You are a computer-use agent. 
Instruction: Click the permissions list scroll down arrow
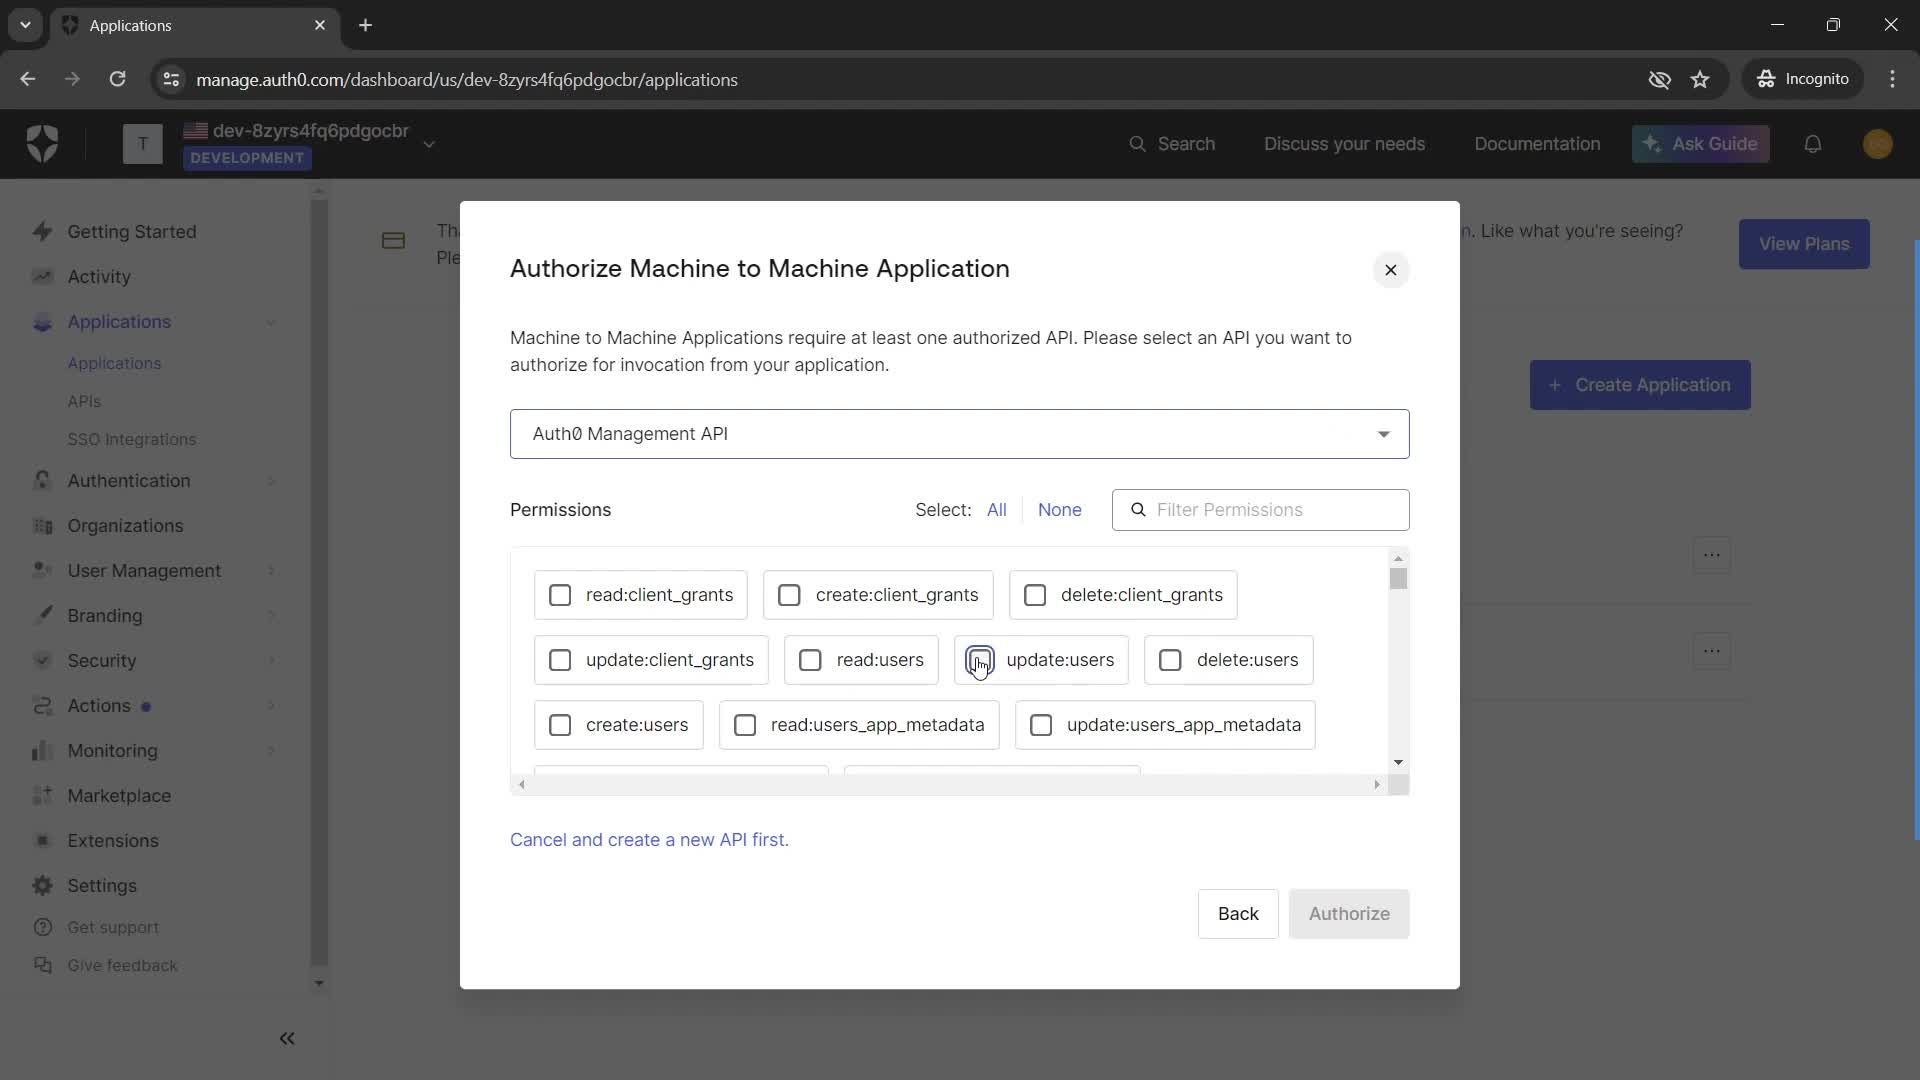click(1398, 763)
